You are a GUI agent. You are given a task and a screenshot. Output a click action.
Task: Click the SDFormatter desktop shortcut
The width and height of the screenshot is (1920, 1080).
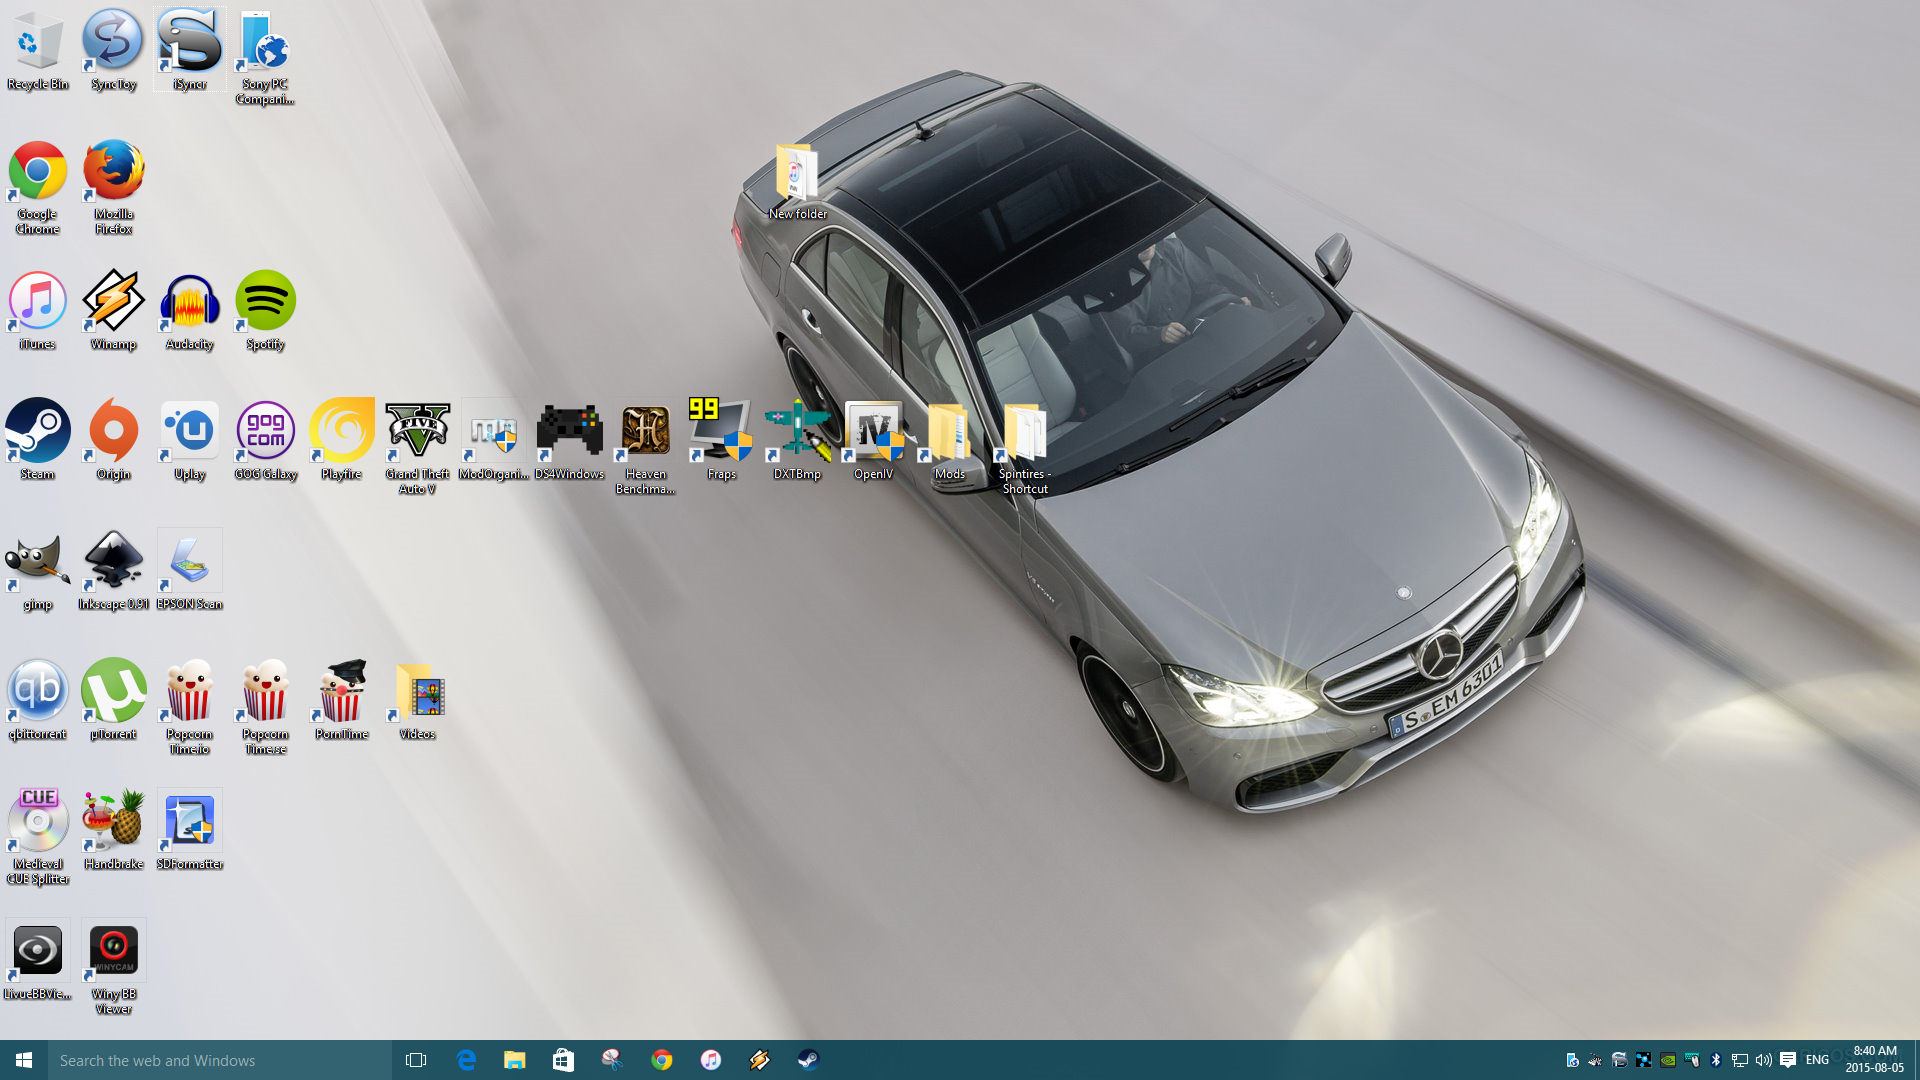point(190,830)
